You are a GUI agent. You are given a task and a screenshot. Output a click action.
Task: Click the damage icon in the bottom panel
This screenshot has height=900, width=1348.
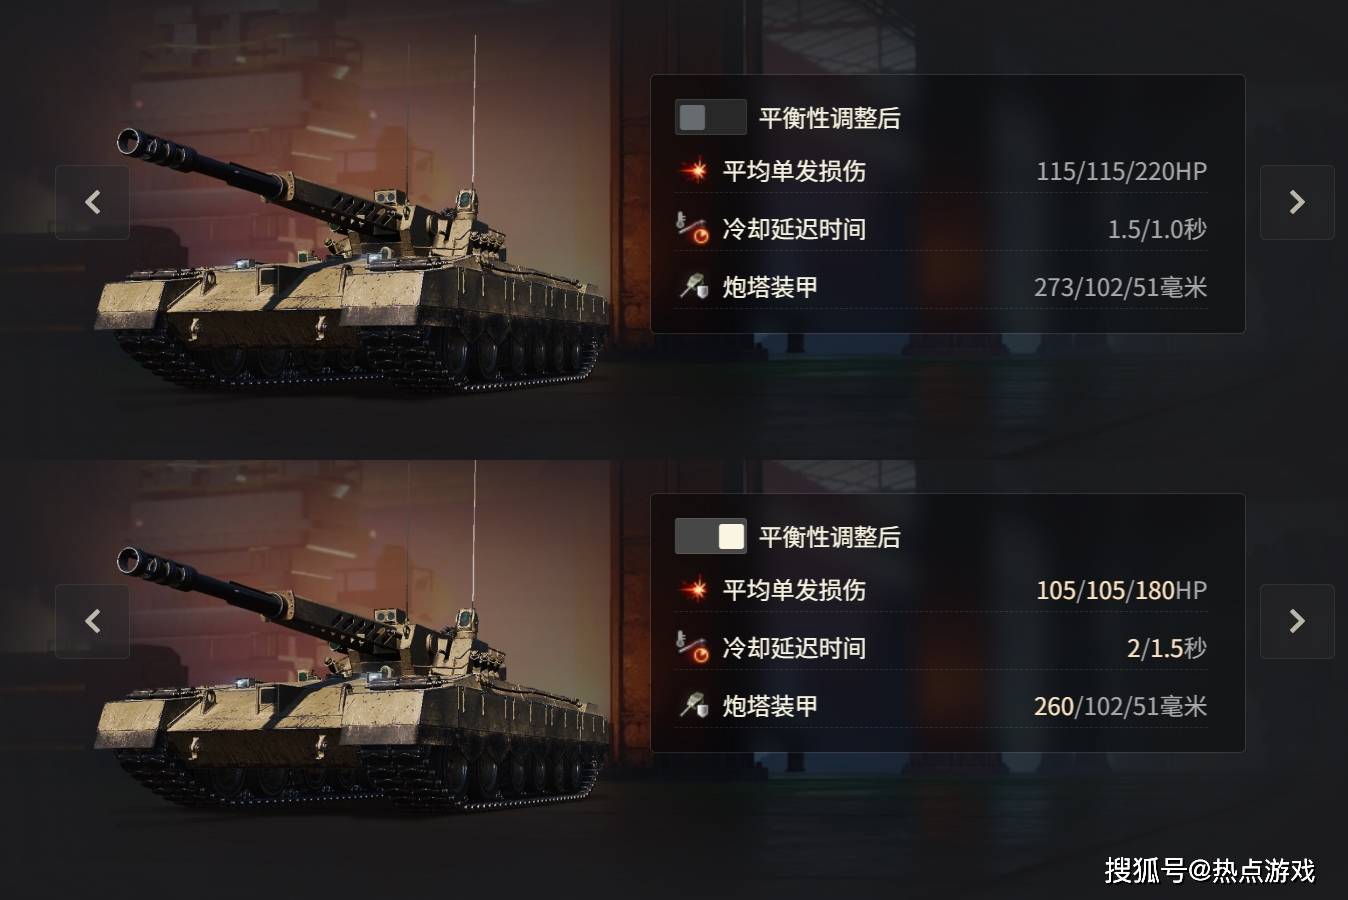click(693, 590)
